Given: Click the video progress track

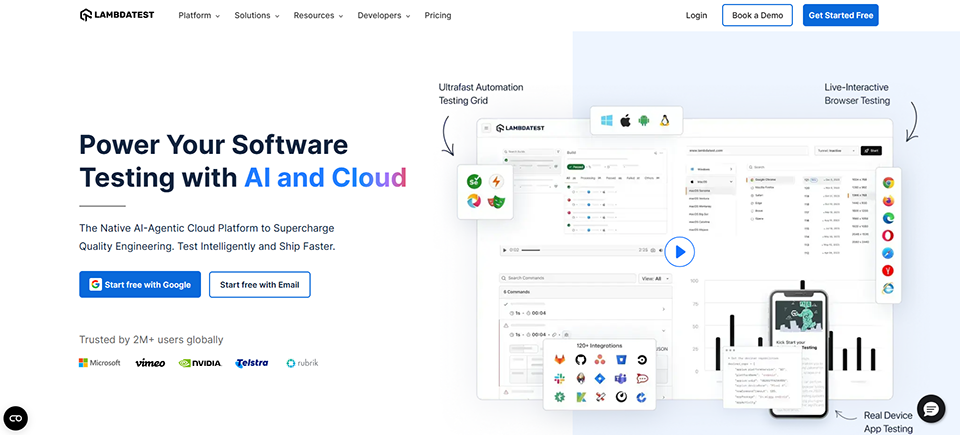Looking at the screenshot, I should 579,250.
